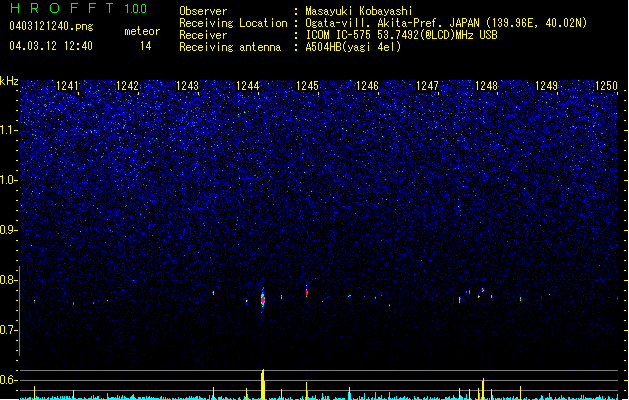Click the meteor echo just before 1245

(306, 292)
